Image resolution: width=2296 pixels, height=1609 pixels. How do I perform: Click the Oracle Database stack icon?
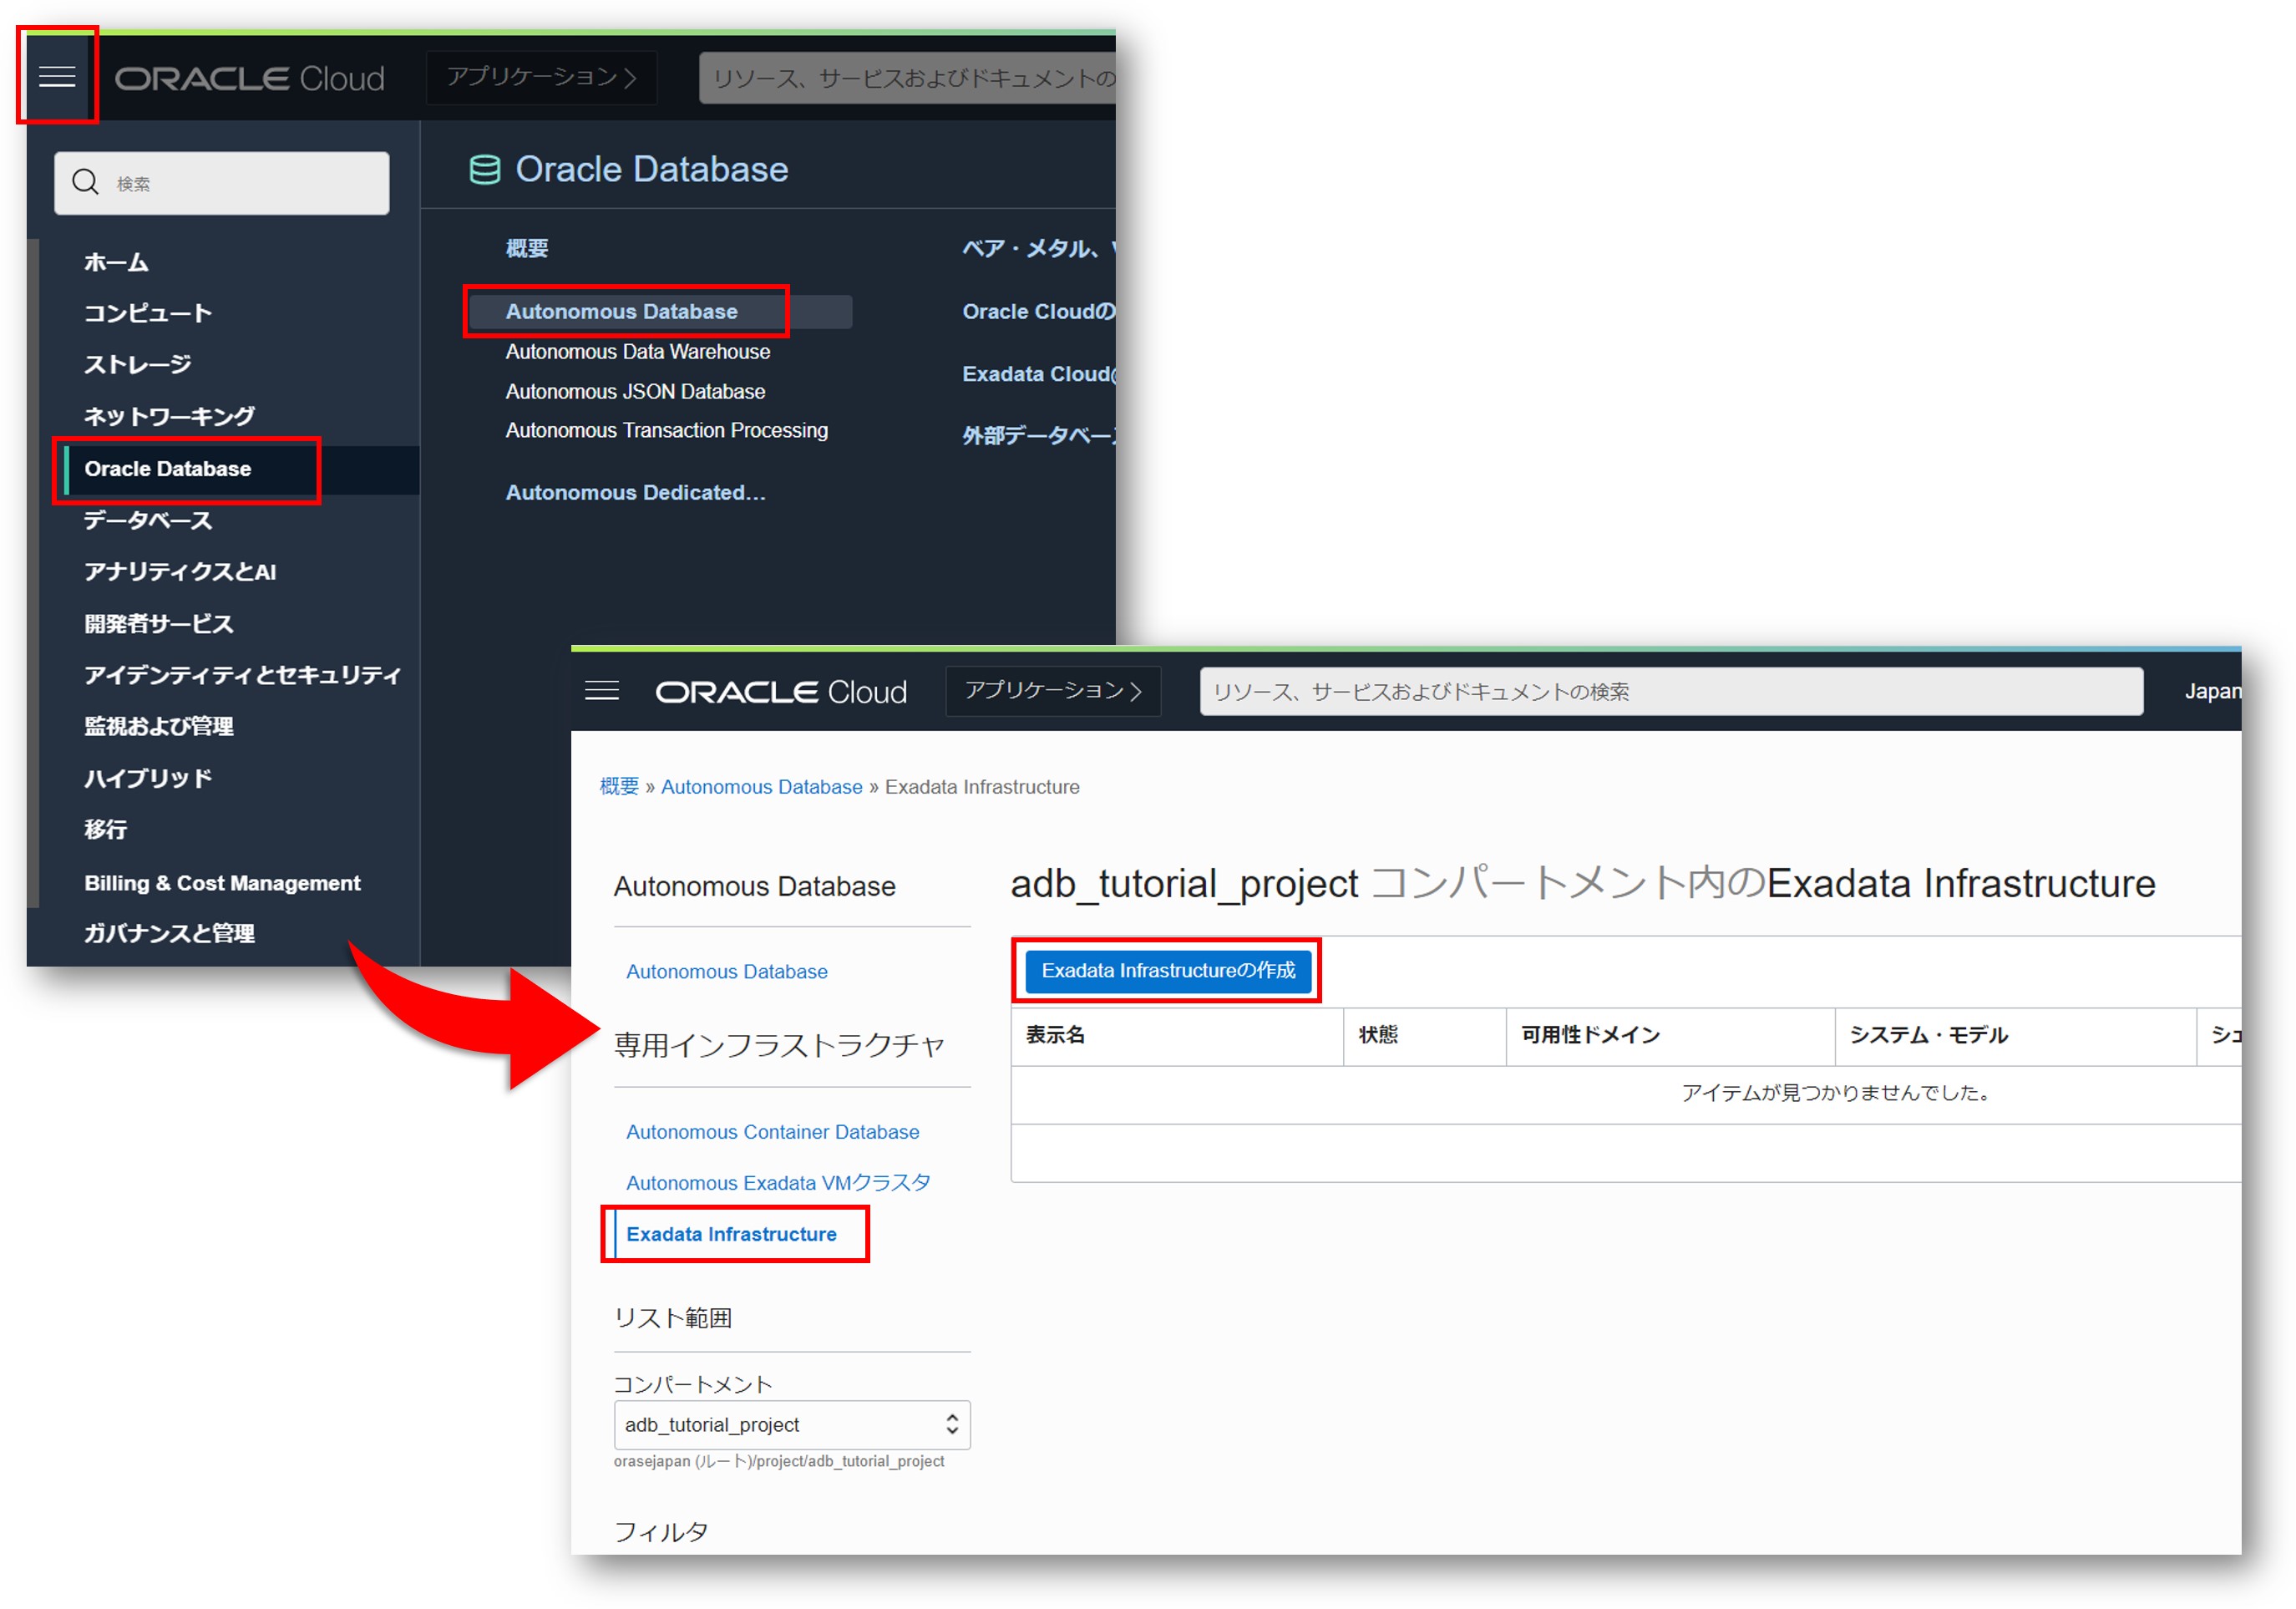click(x=485, y=169)
